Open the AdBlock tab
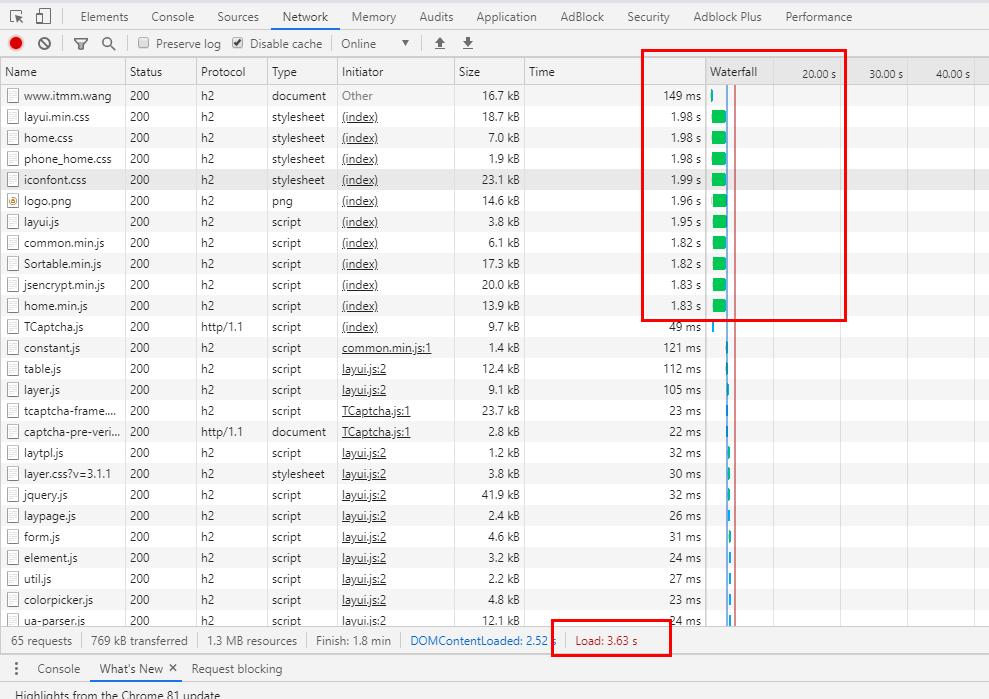This screenshot has width=989, height=699. tap(582, 17)
